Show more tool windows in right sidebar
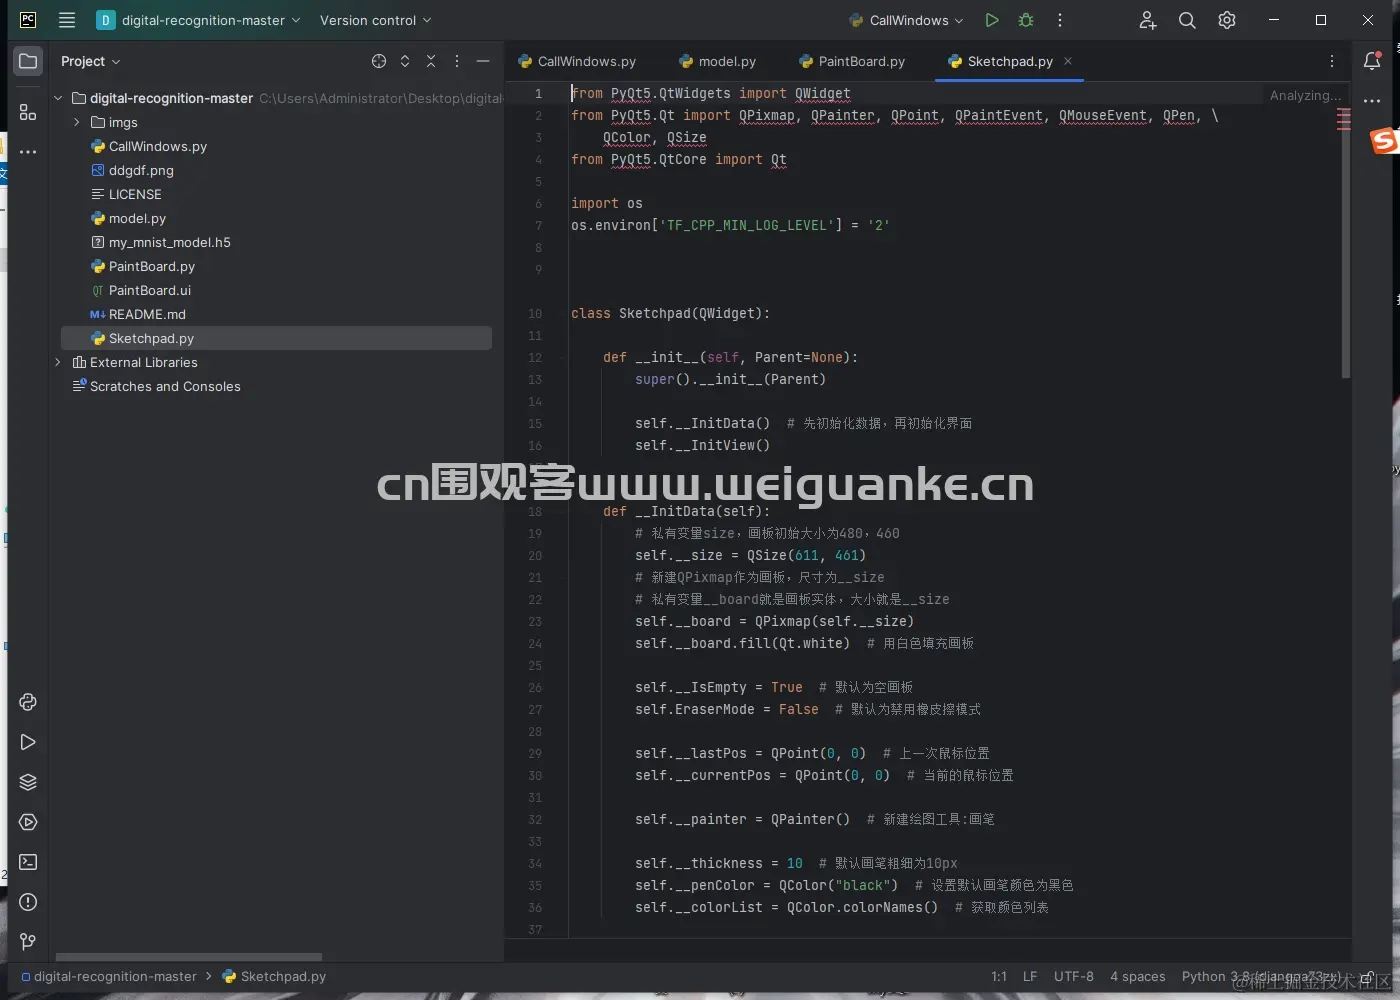 (x=1372, y=101)
